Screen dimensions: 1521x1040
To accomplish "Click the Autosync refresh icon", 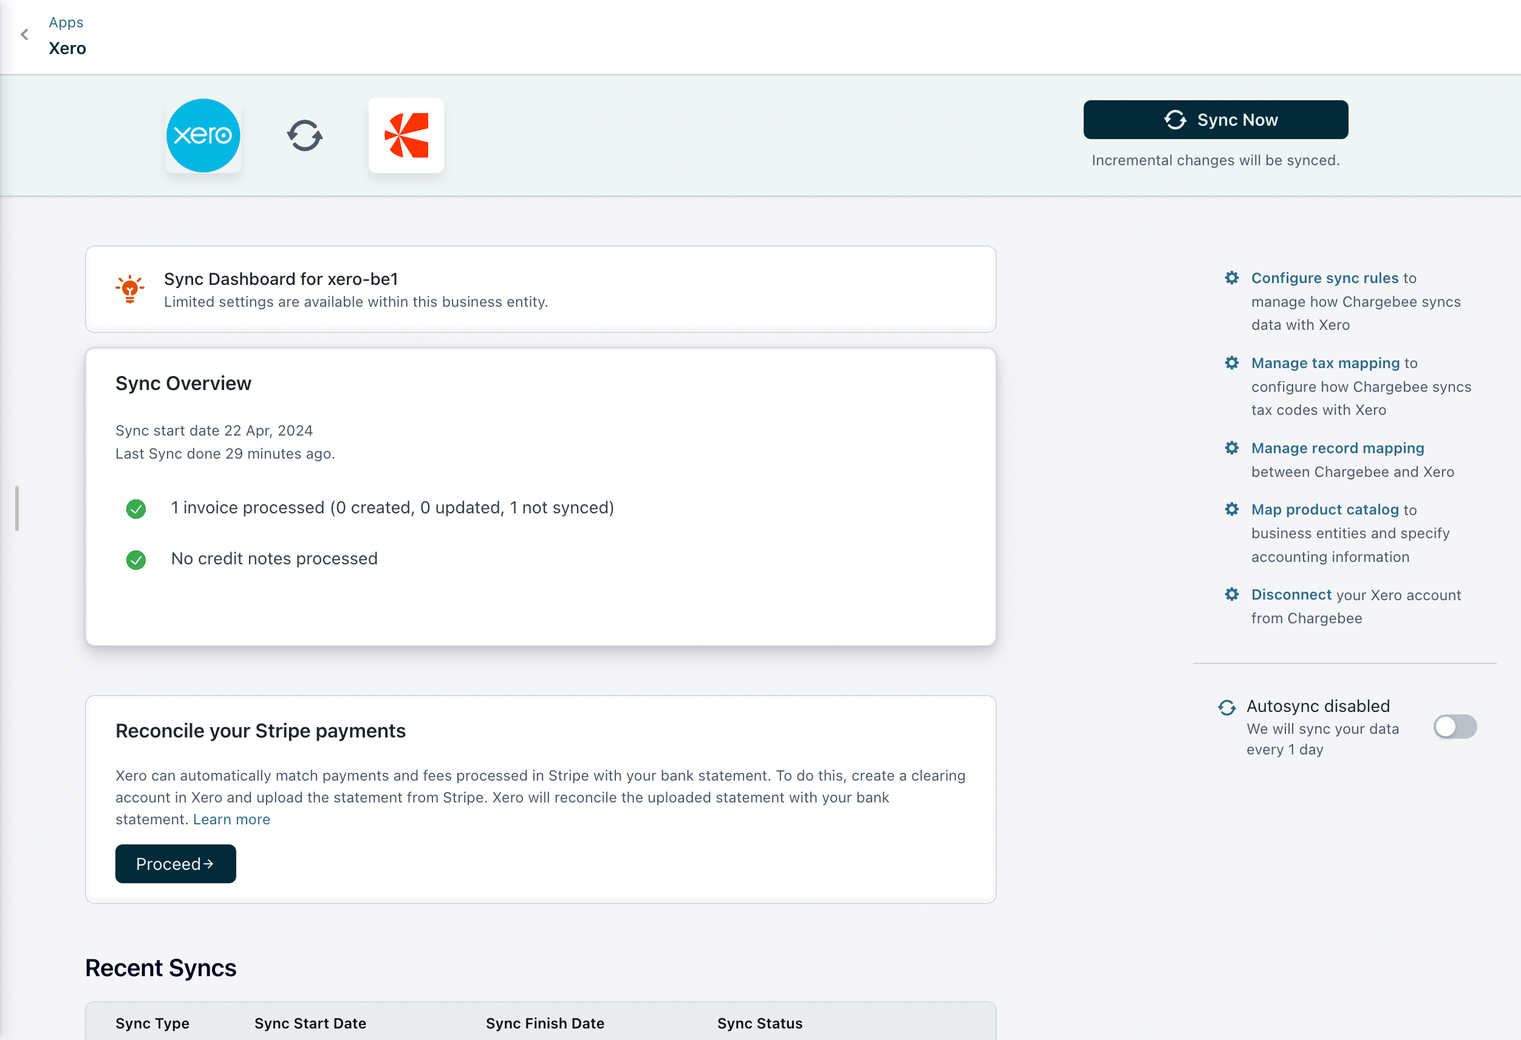I will pyautogui.click(x=1227, y=707).
